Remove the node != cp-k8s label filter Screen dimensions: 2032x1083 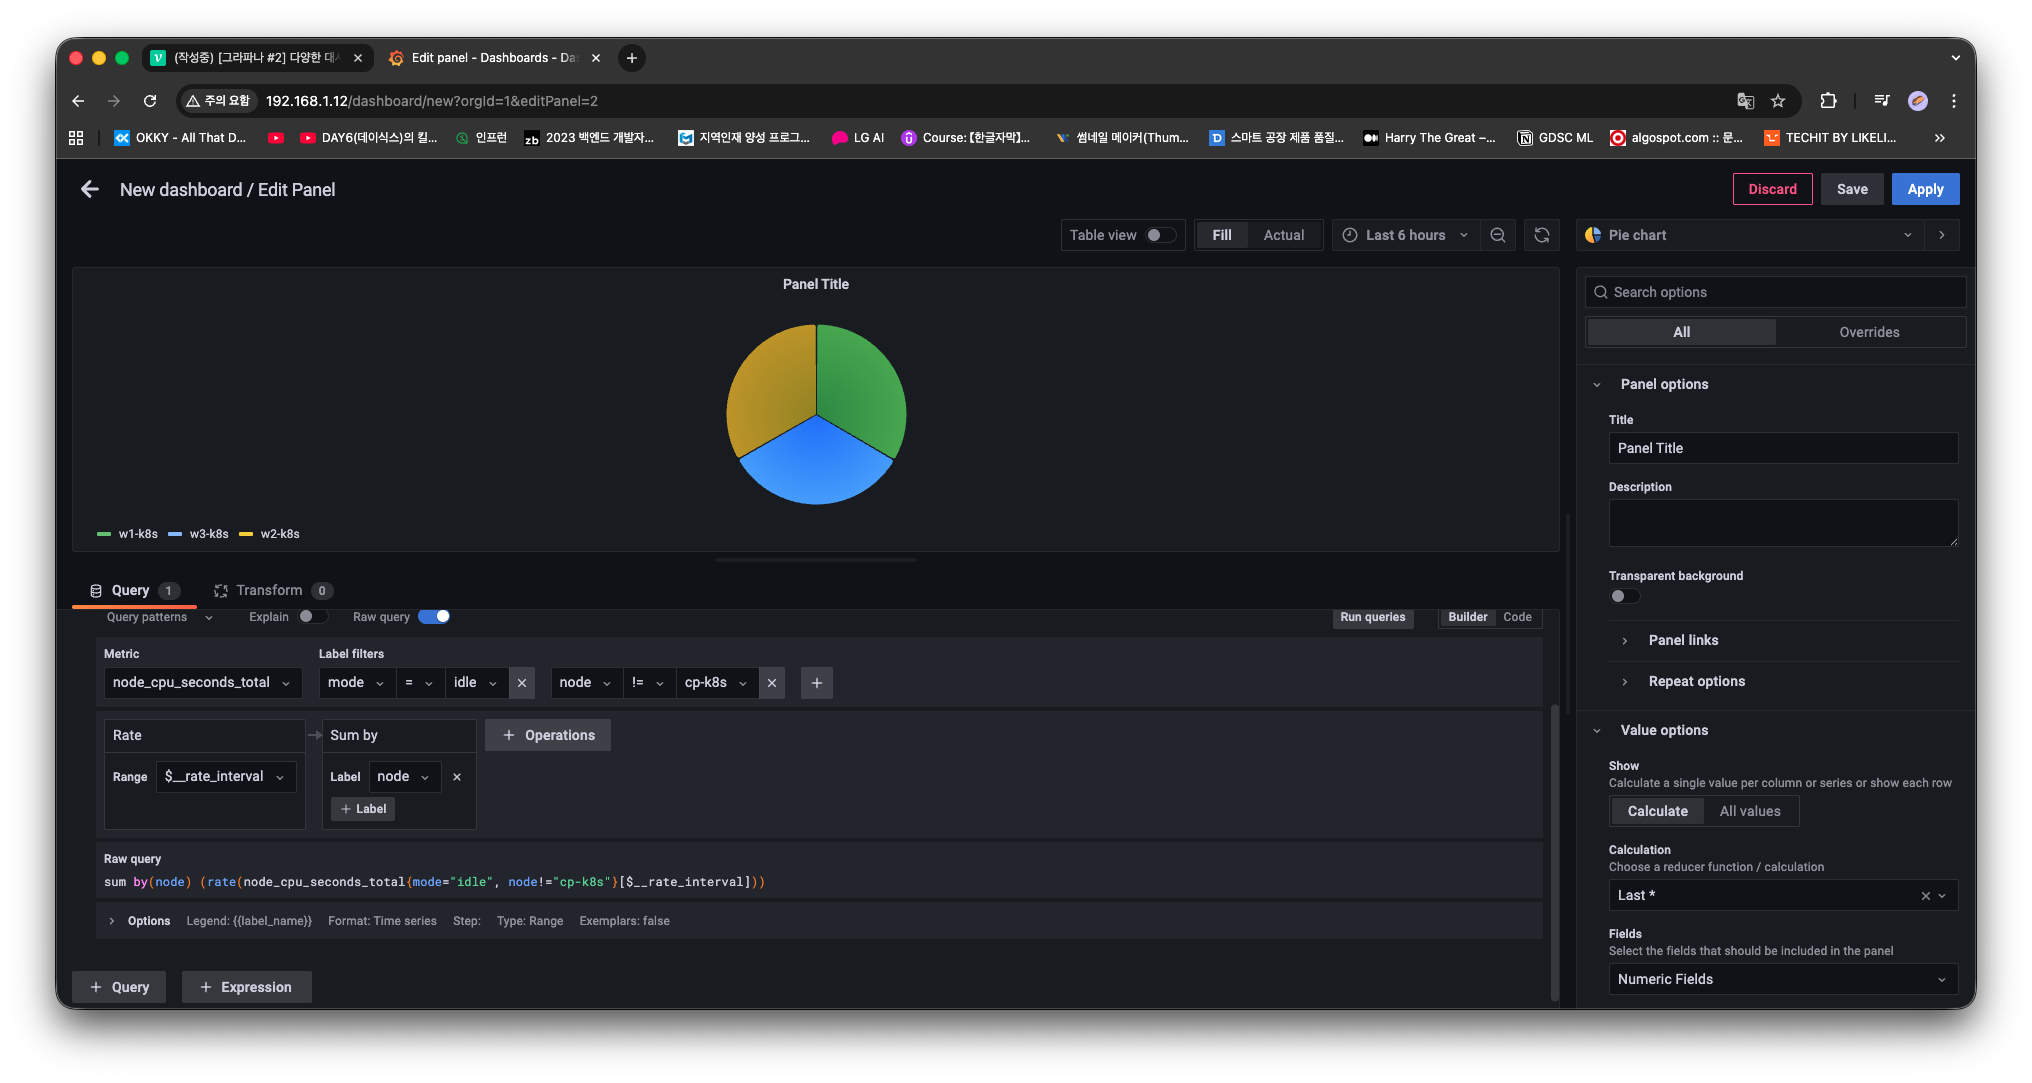772,683
